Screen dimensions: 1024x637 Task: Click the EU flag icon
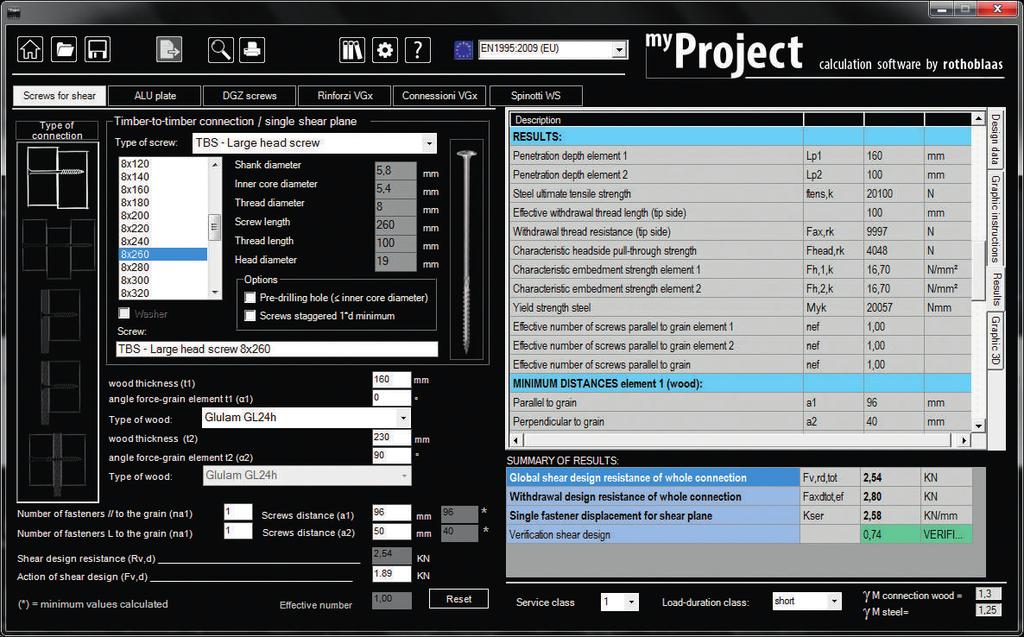463,50
